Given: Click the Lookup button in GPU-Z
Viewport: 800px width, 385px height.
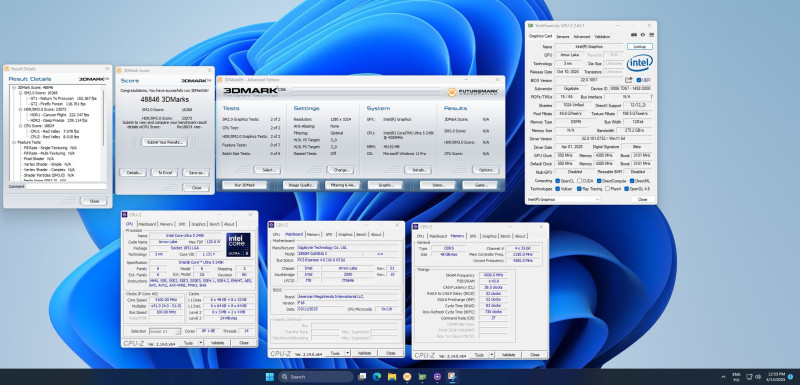Looking at the screenshot, I should pyautogui.click(x=640, y=46).
